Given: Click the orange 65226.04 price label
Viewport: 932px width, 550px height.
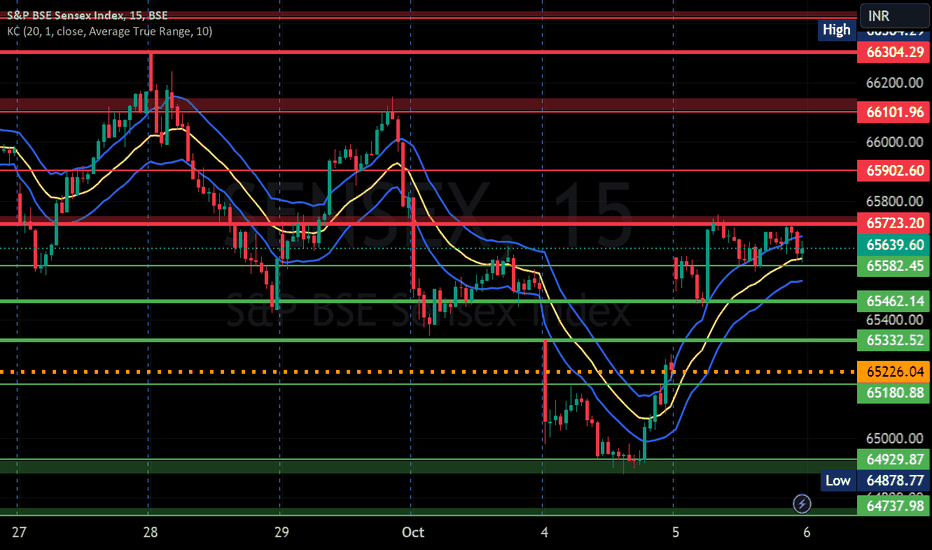Looking at the screenshot, I should point(895,372).
